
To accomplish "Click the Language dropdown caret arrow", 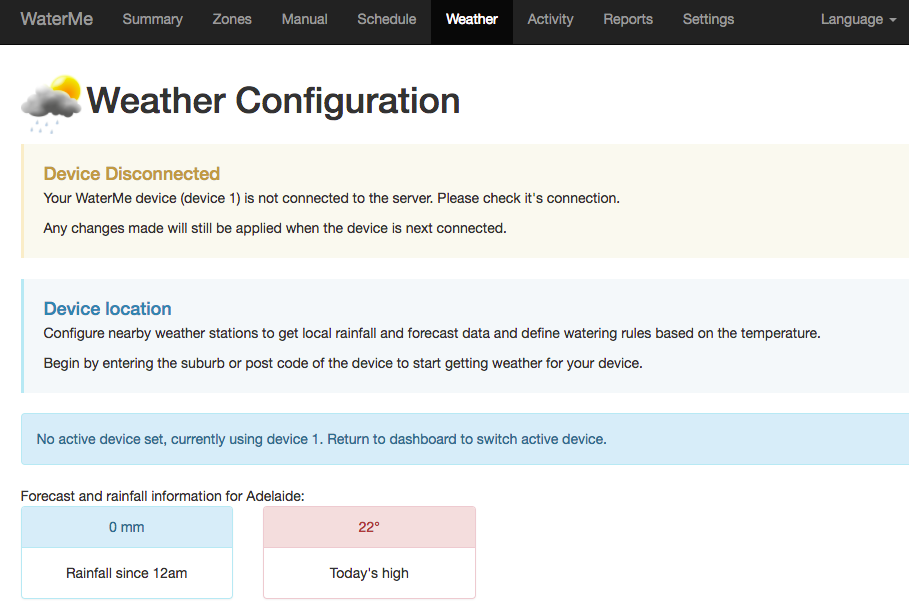I will tap(893, 20).
